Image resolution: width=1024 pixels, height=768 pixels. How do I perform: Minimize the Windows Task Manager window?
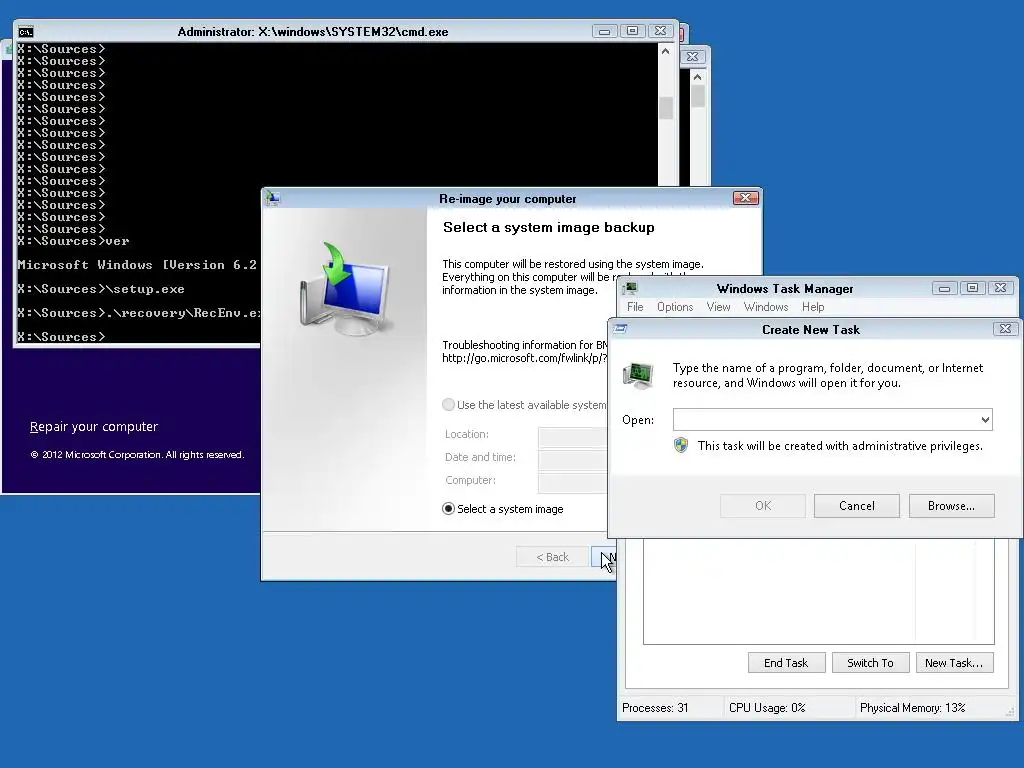click(944, 288)
